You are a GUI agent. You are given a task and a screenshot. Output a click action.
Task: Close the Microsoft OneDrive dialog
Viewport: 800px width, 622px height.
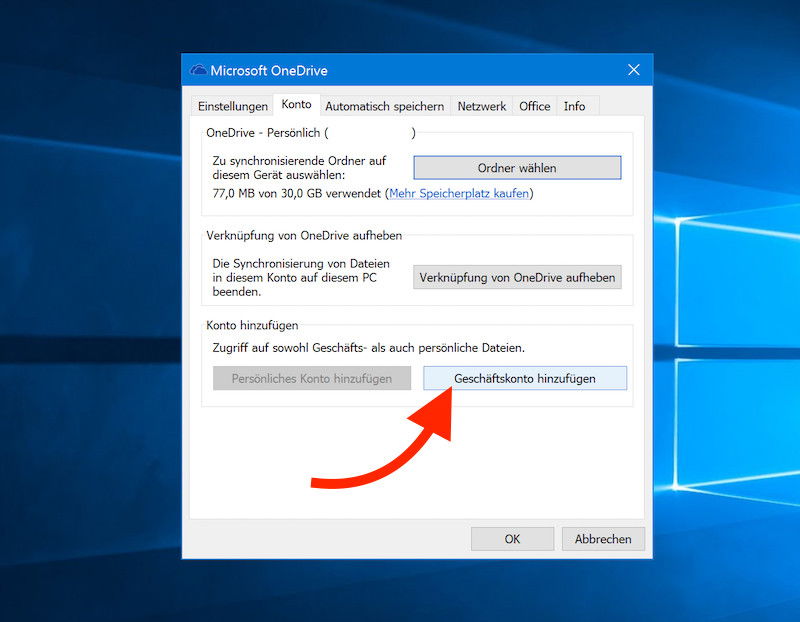point(634,70)
